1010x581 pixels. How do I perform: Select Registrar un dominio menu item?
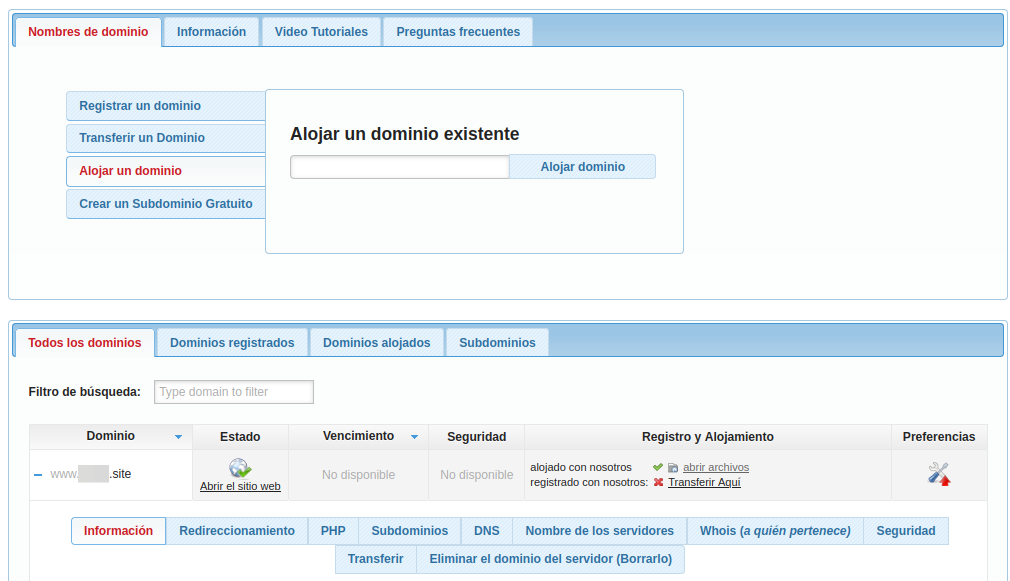166,106
